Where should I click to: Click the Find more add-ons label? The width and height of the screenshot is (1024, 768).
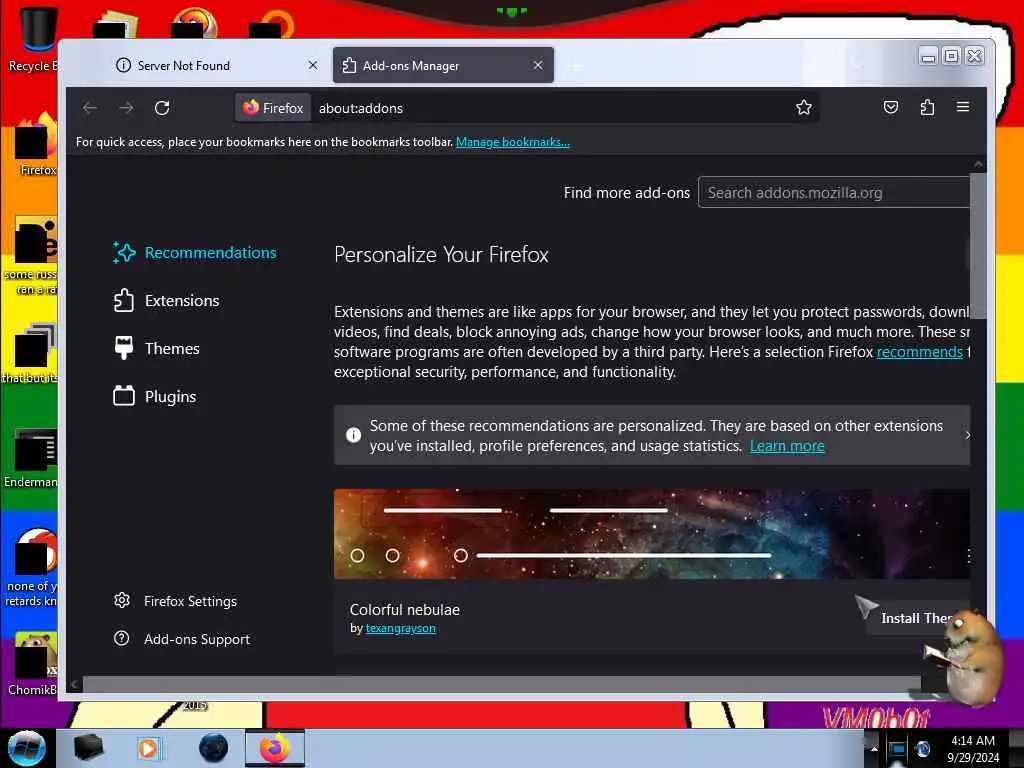tap(626, 193)
